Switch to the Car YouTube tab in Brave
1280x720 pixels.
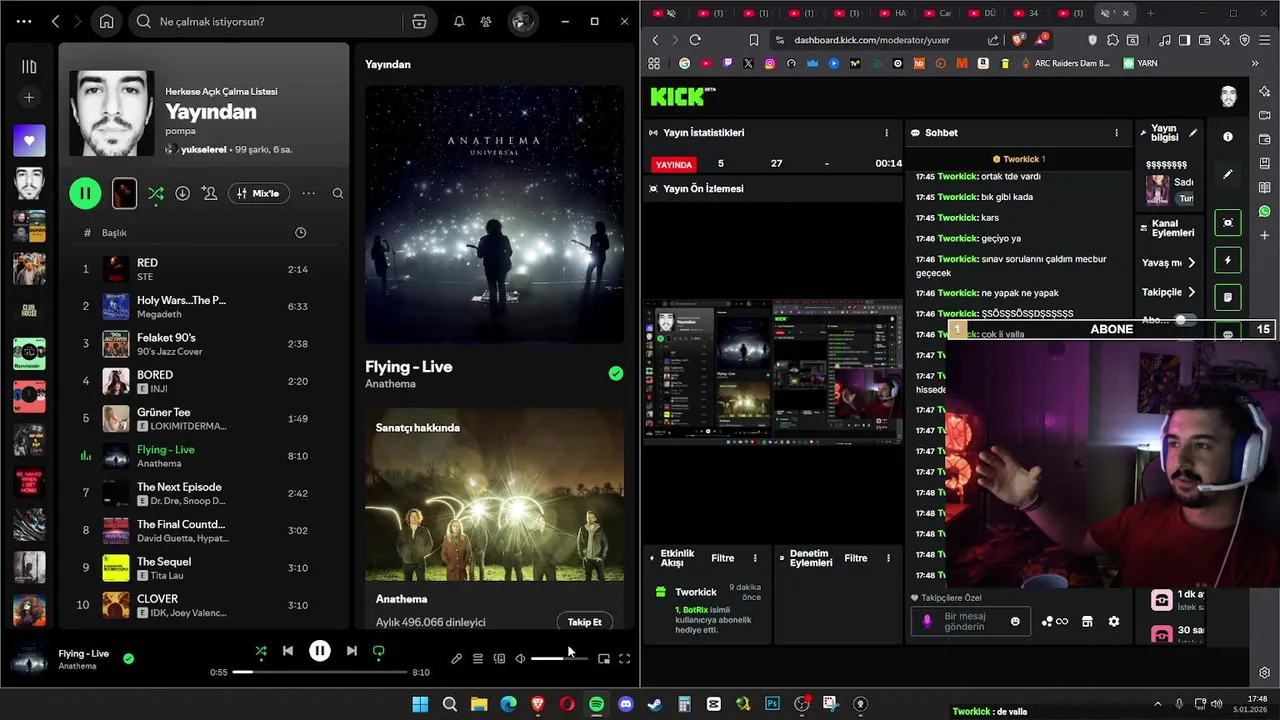click(938, 13)
